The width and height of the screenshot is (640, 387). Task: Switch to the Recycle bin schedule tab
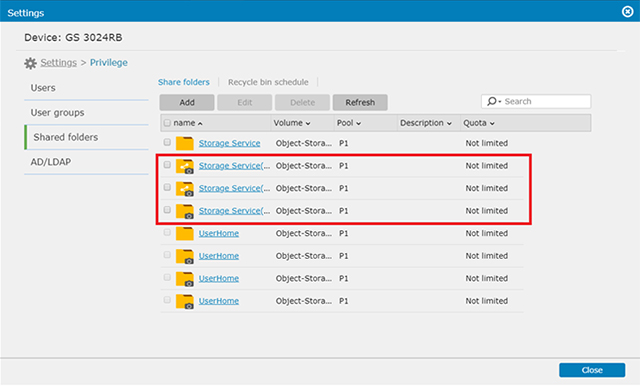point(268,82)
